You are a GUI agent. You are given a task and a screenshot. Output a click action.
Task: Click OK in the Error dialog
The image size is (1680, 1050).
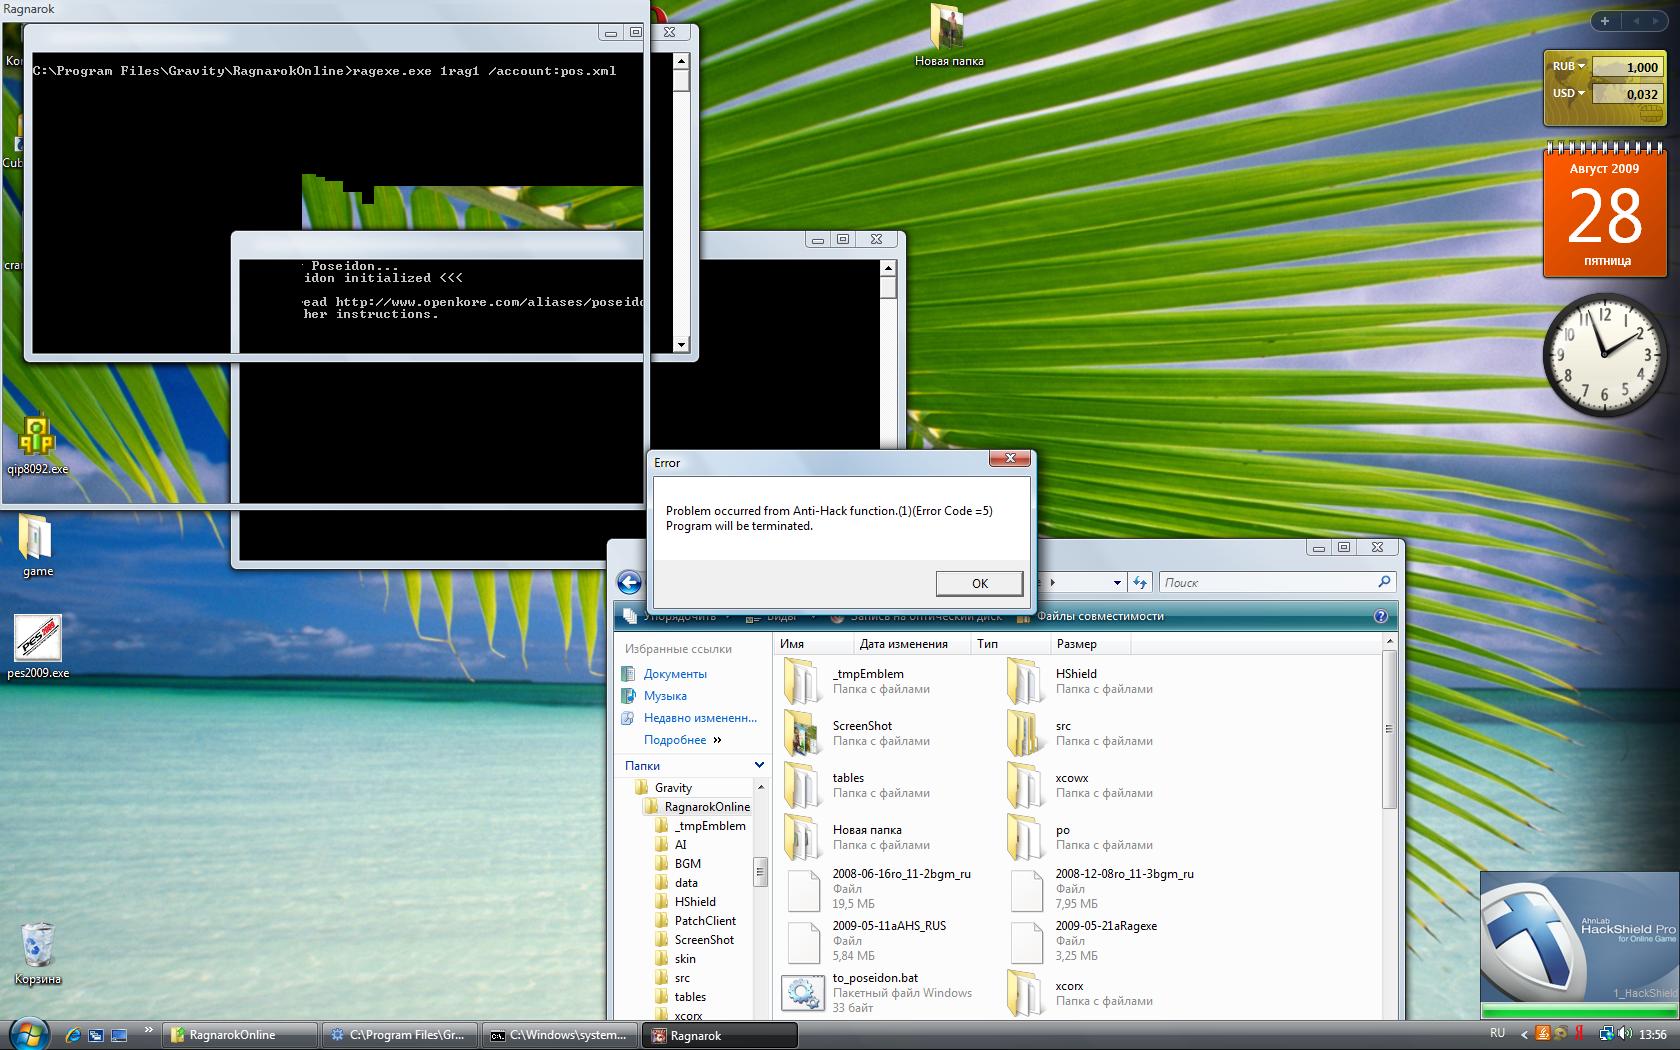(979, 583)
